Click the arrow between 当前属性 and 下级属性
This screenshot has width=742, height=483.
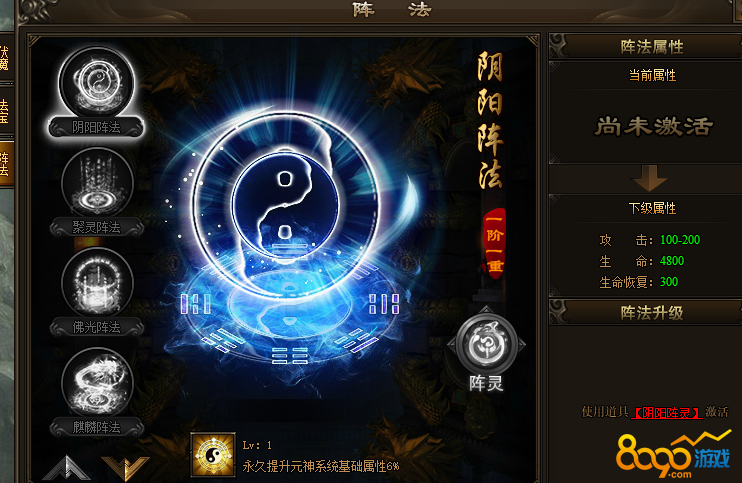tap(650, 178)
